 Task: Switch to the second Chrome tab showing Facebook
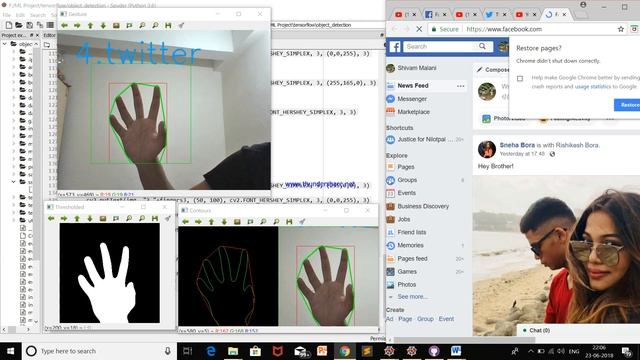[x=436, y=14]
